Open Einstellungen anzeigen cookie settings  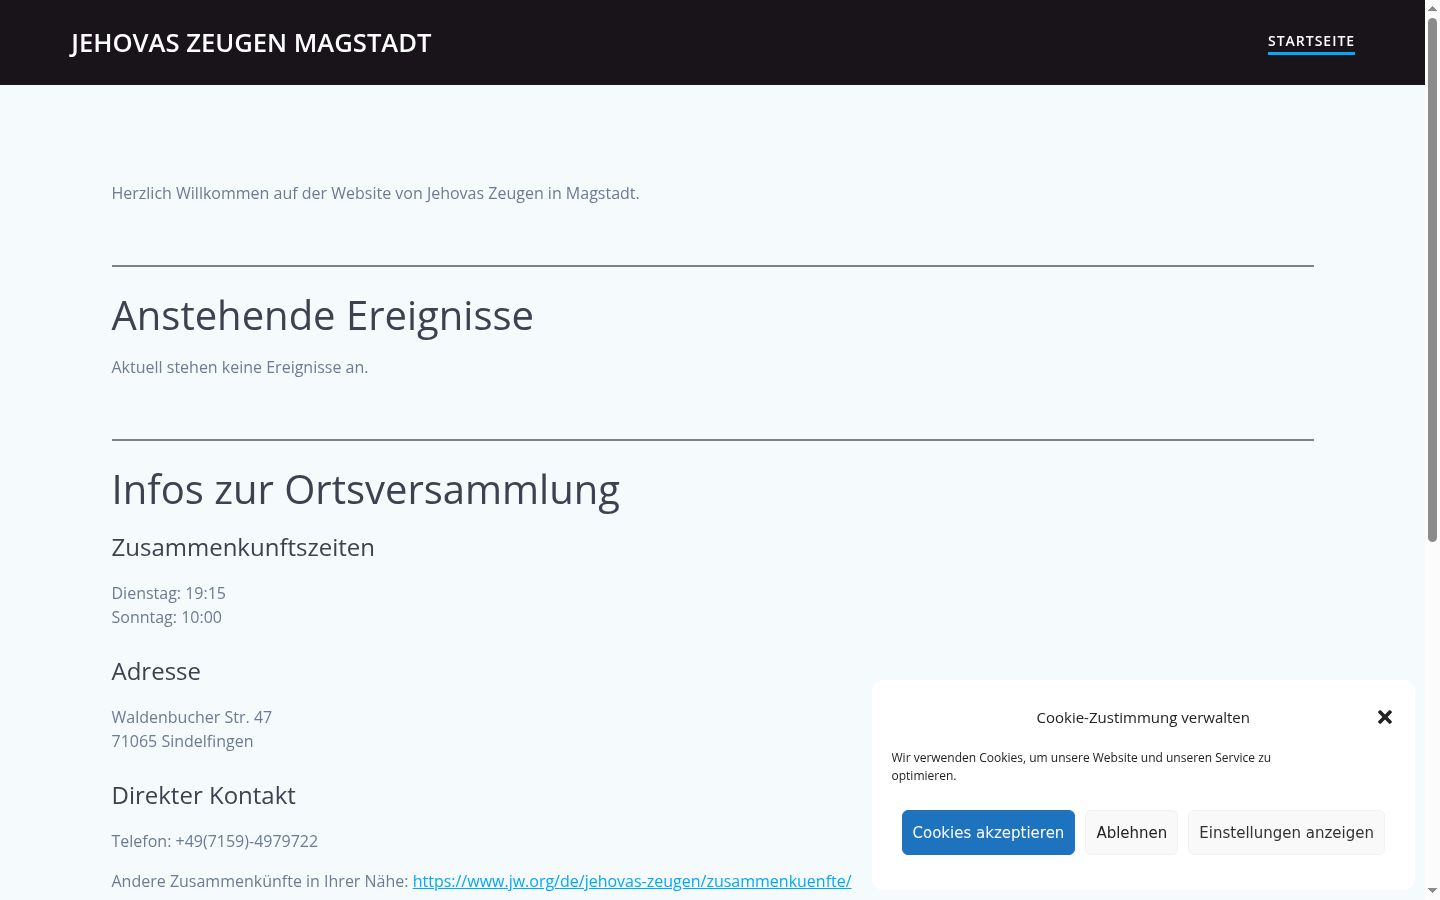click(x=1286, y=832)
